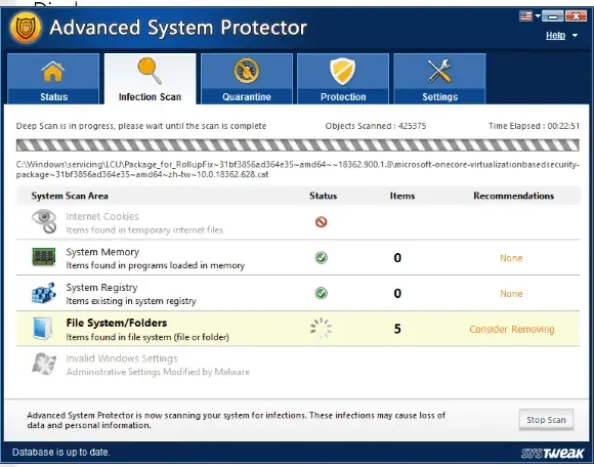This screenshot has width=594, height=467.
Task: Go to the Protection tab
Action: coord(343,79)
